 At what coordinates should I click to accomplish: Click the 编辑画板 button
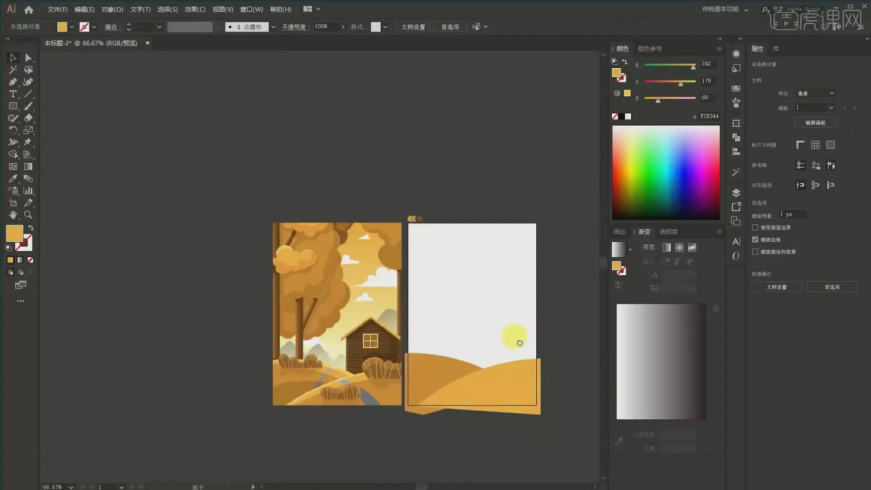tap(814, 122)
